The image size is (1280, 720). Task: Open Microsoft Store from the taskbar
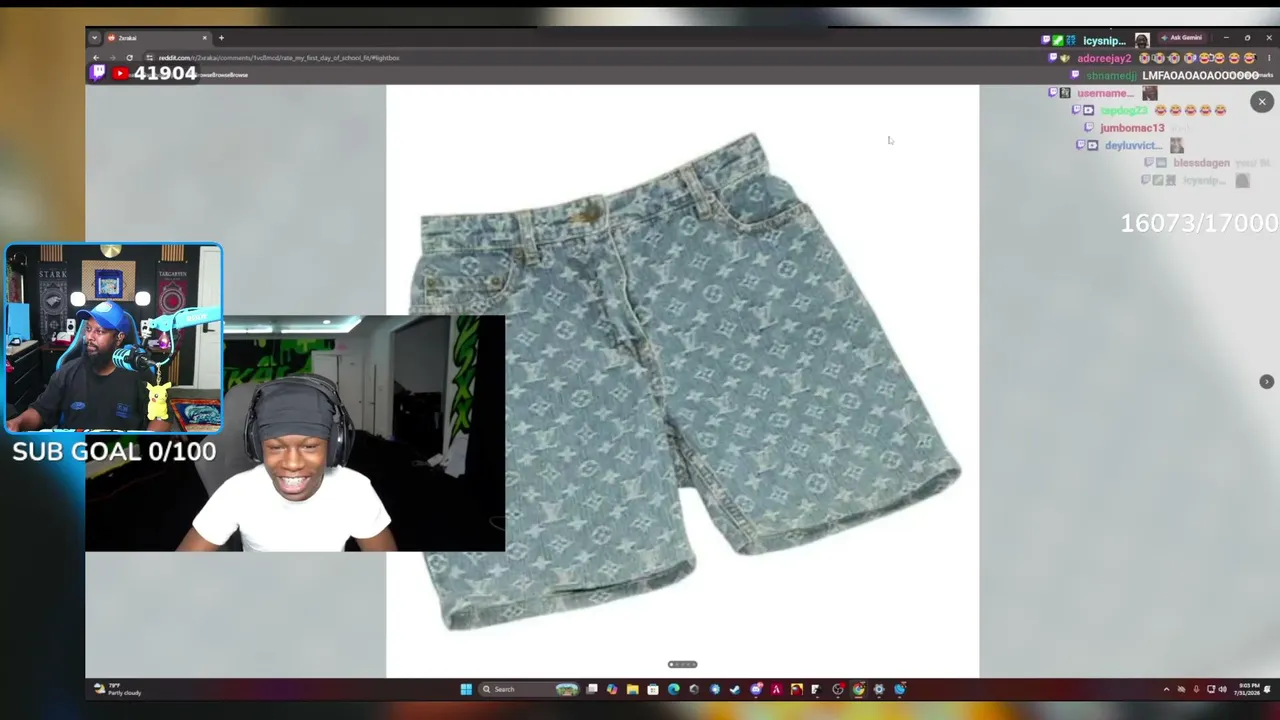653,689
